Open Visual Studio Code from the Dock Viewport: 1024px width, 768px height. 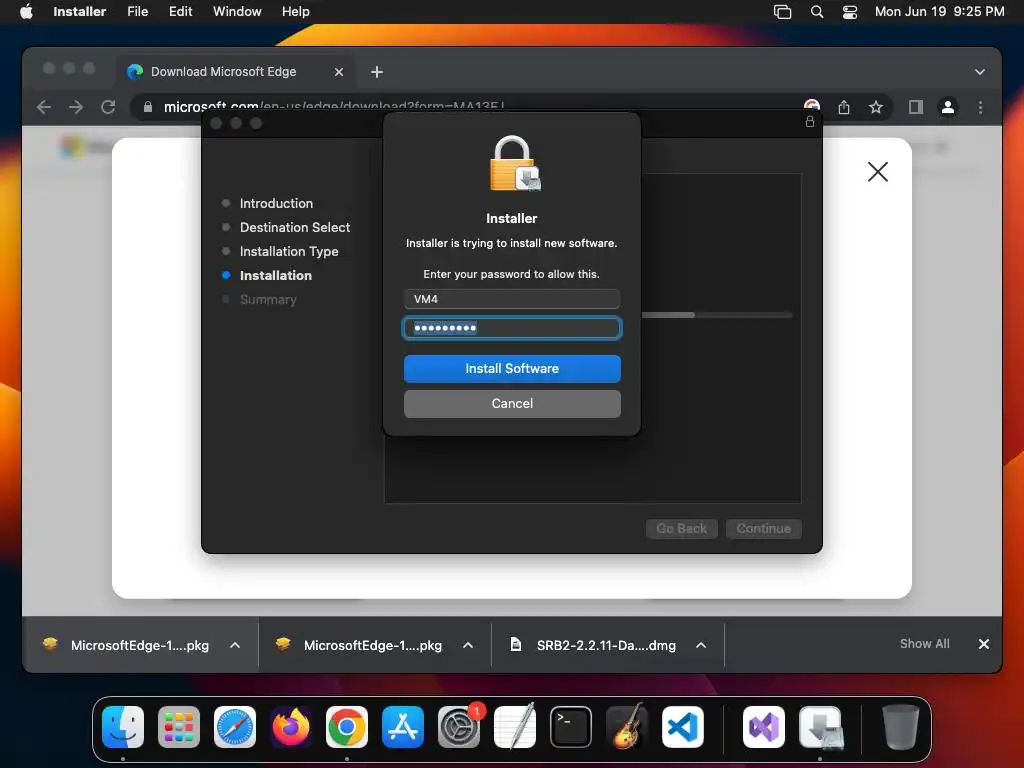point(682,727)
